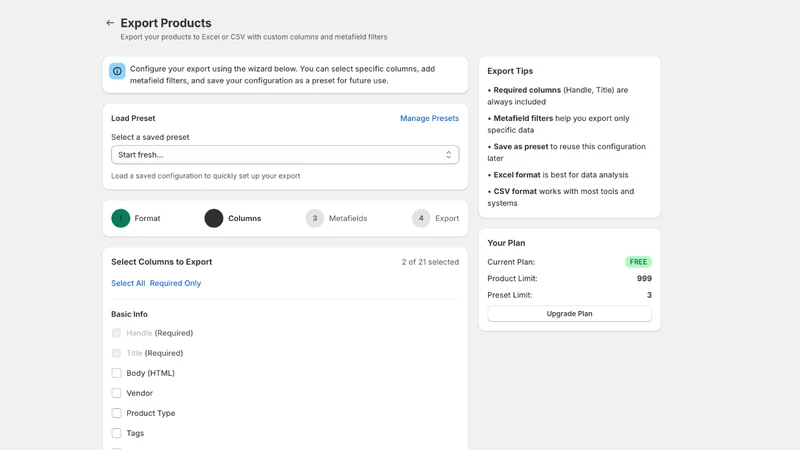Click the Current Plan label
800x450 pixels.
pos(511,262)
